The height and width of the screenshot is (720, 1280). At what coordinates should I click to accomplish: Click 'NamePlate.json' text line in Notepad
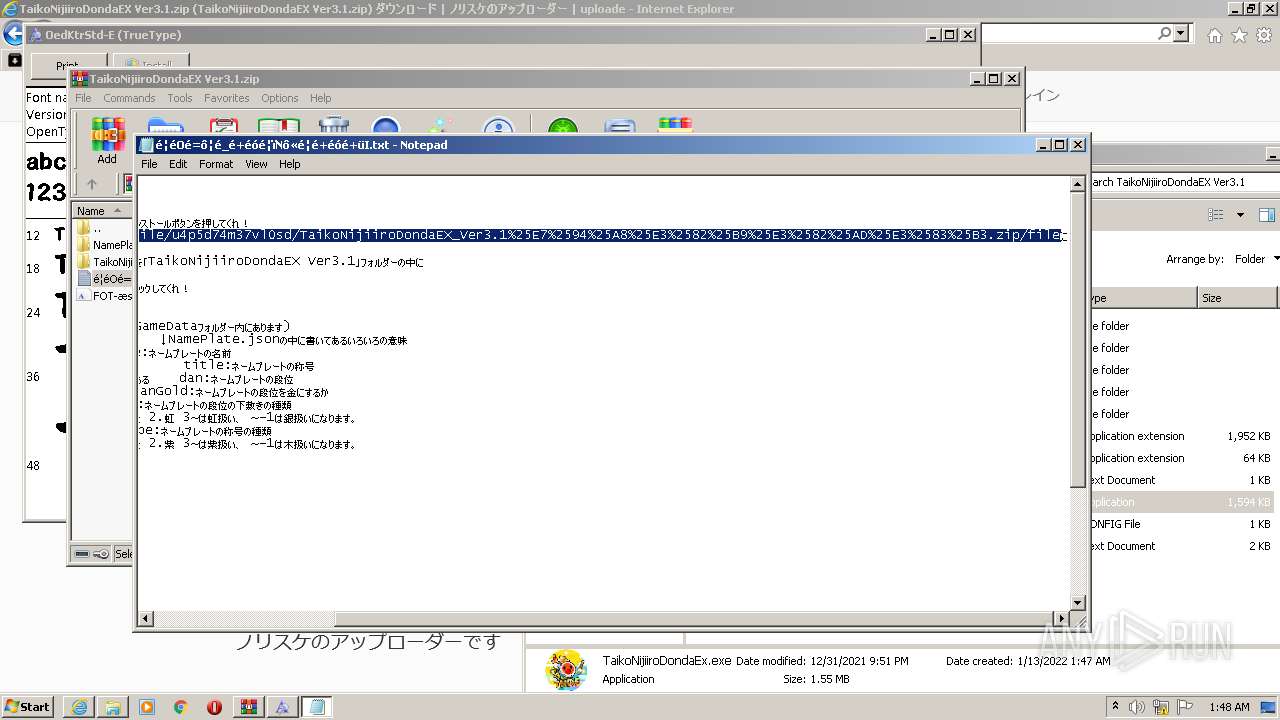point(285,340)
